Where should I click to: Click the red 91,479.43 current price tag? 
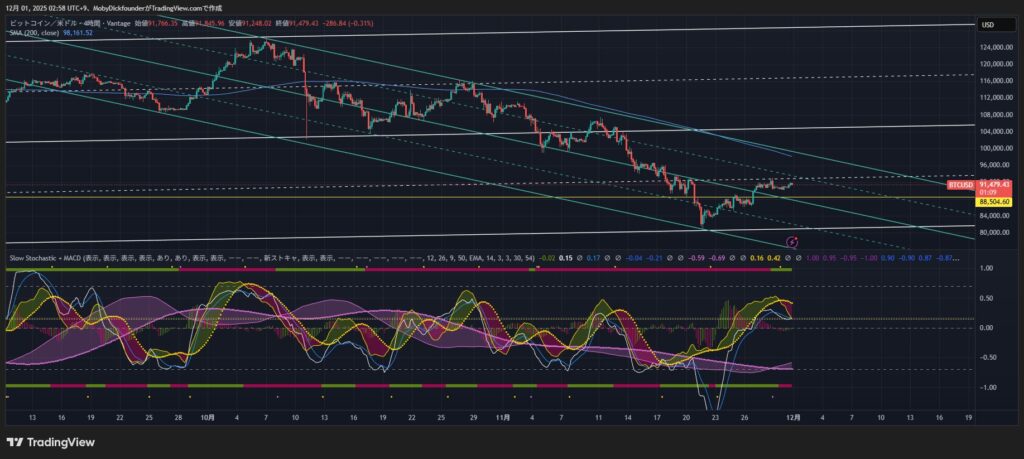(x=996, y=185)
